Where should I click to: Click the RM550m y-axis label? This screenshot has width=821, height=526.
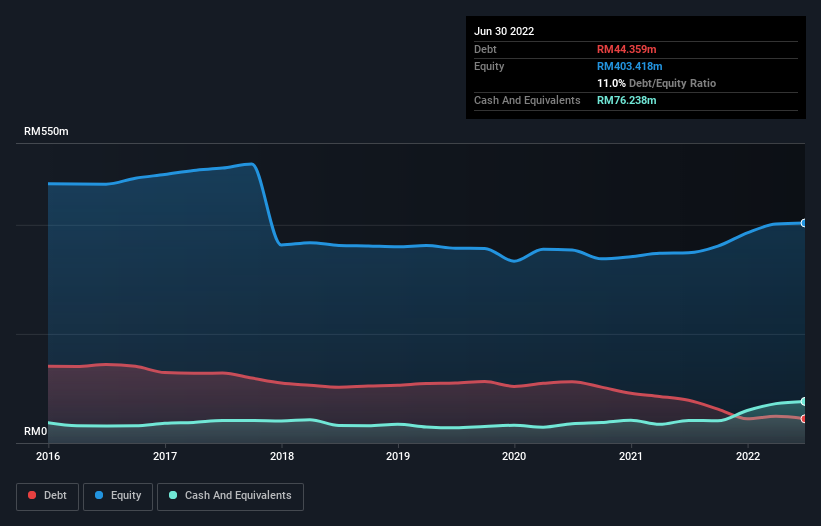46,131
